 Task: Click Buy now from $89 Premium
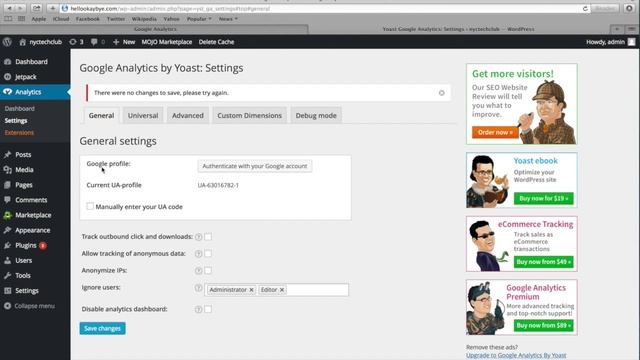click(x=544, y=325)
